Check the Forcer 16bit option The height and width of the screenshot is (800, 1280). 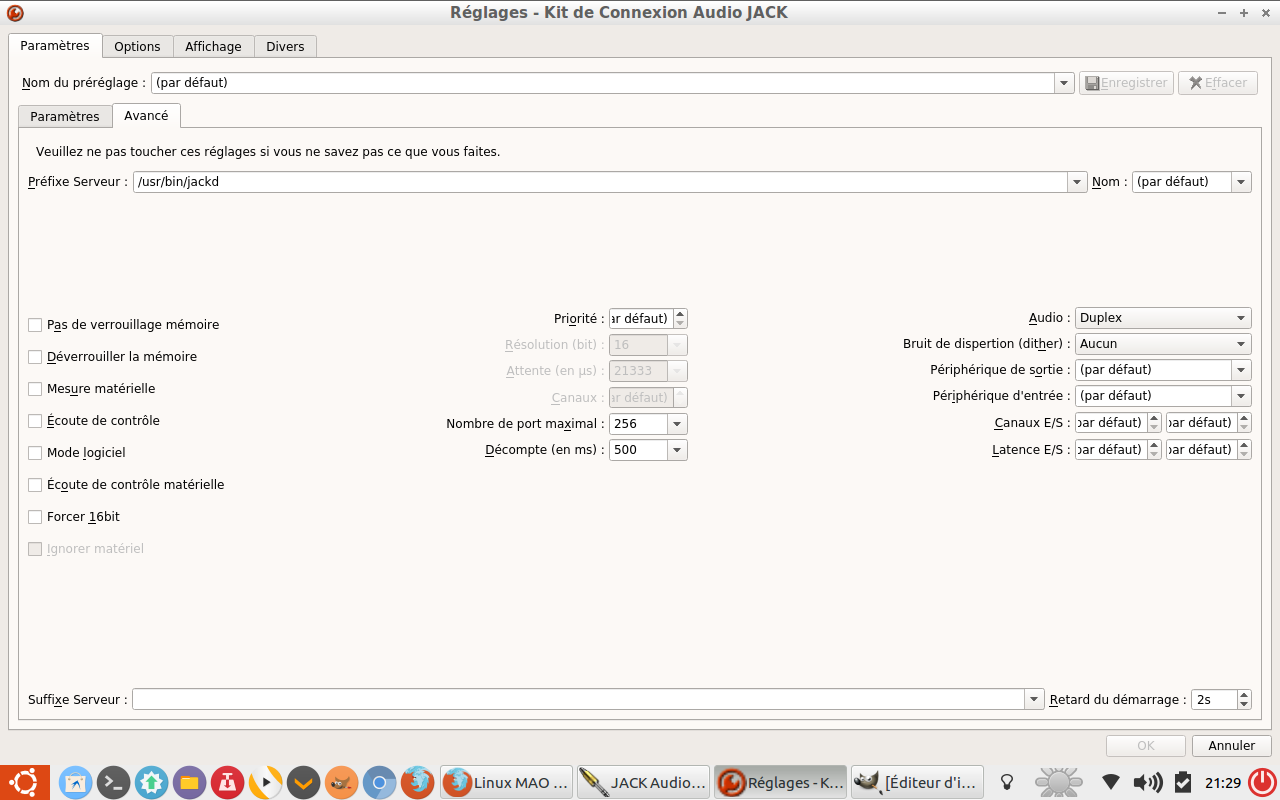point(35,517)
